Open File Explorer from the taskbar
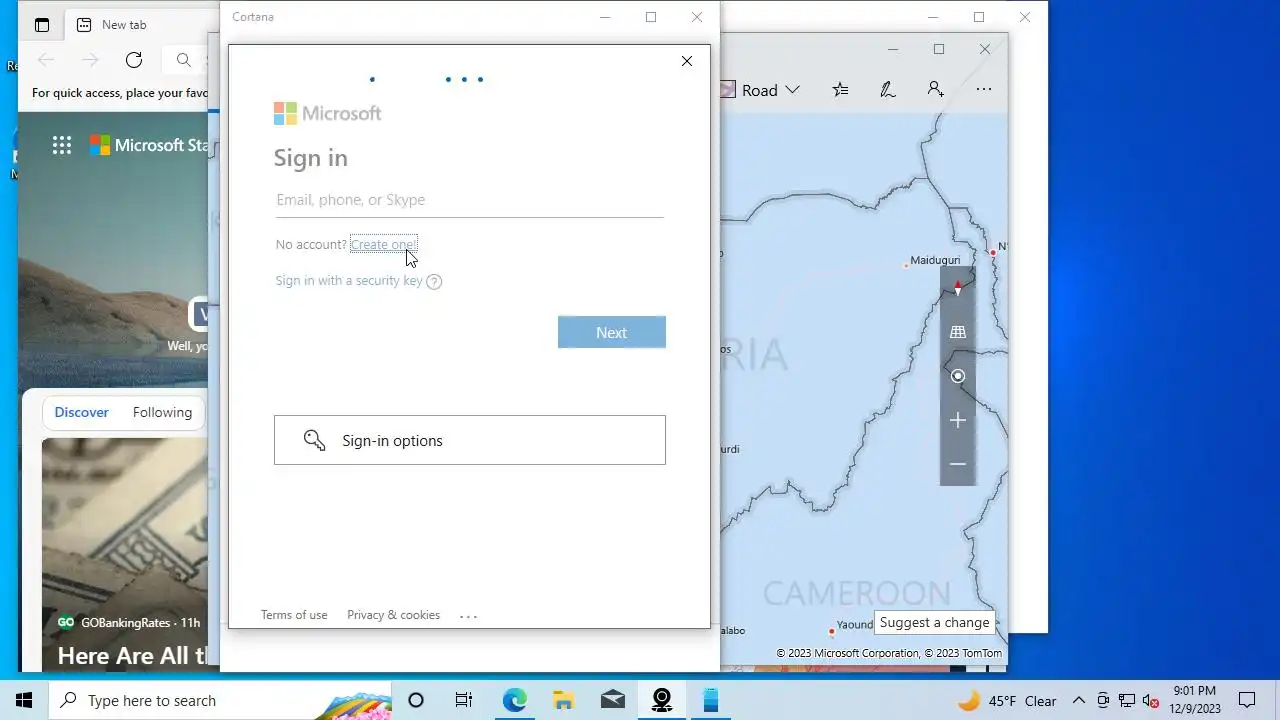The width and height of the screenshot is (1280, 720). [x=564, y=700]
